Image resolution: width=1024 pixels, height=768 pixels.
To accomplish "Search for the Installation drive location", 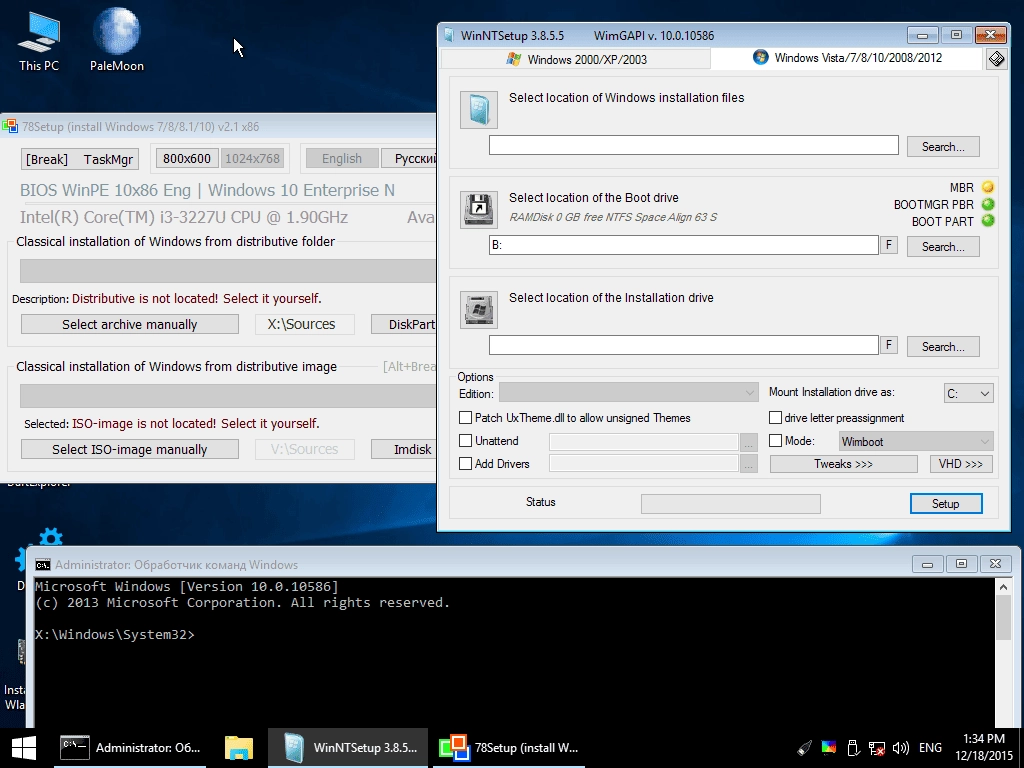I will [943, 346].
